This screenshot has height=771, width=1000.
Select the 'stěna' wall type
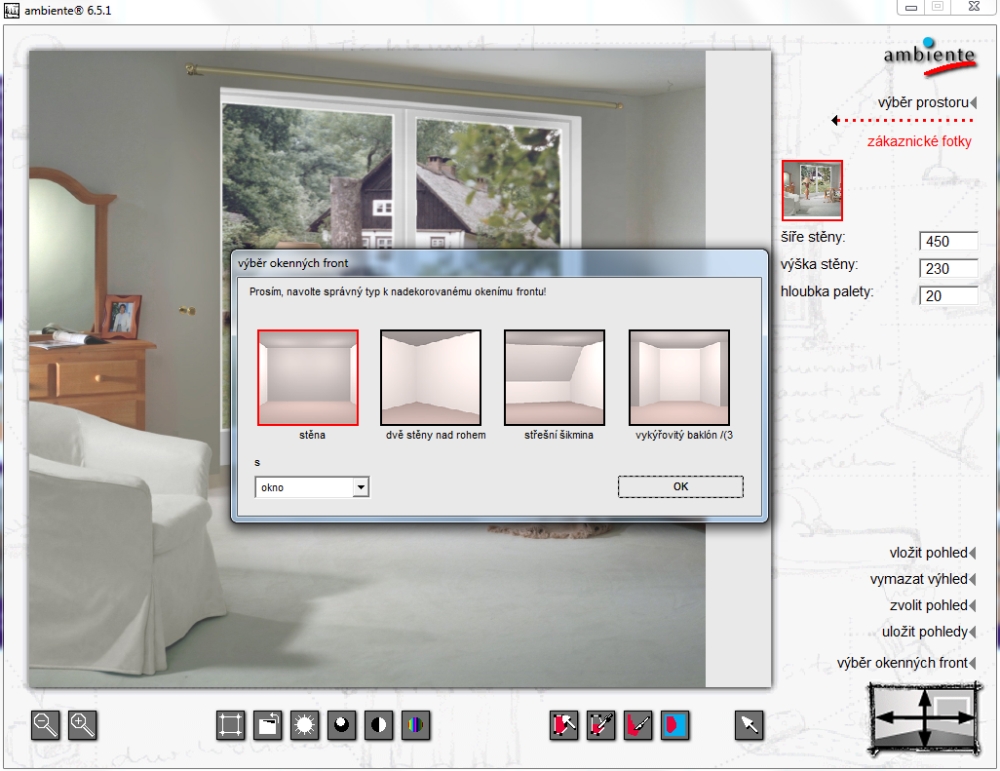pos(308,377)
